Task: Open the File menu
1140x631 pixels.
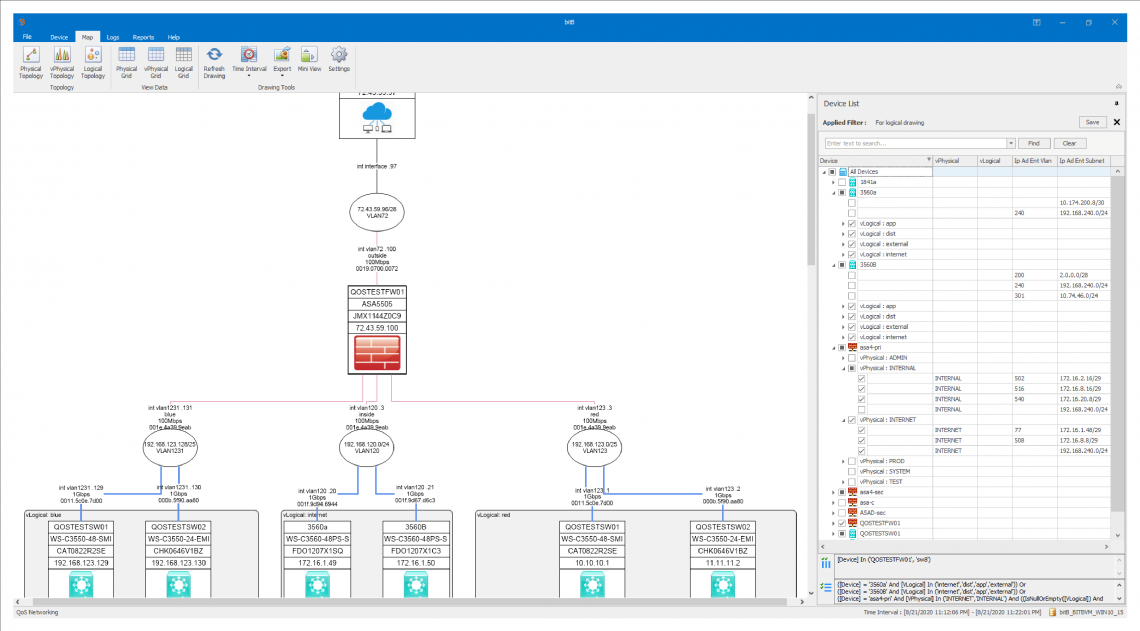Action: click(27, 36)
